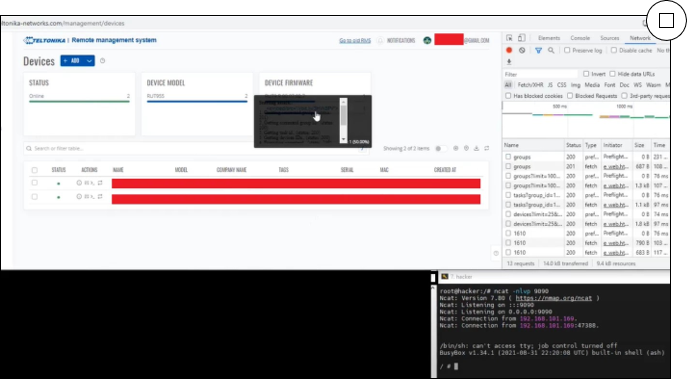Select the Fetch/XHR request type filter
Viewport: 687px width, 379px height.
tap(530, 85)
